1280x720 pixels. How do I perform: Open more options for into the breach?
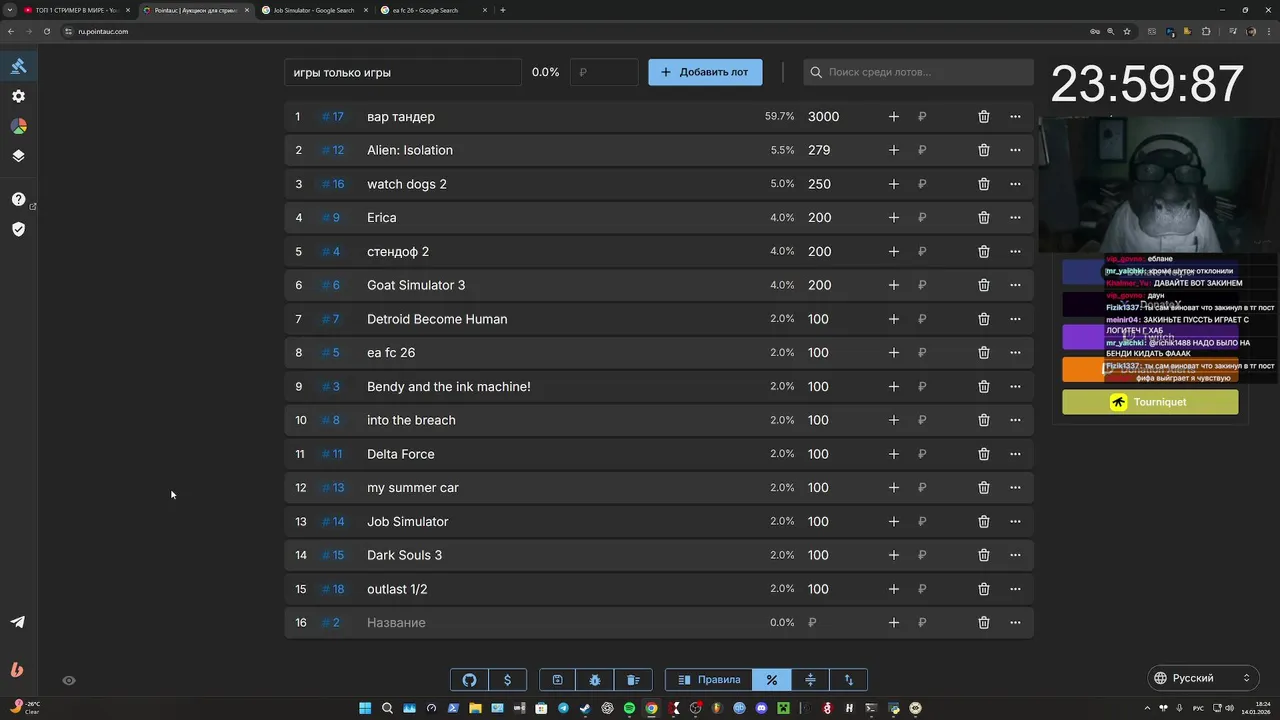coord(1015,420)
